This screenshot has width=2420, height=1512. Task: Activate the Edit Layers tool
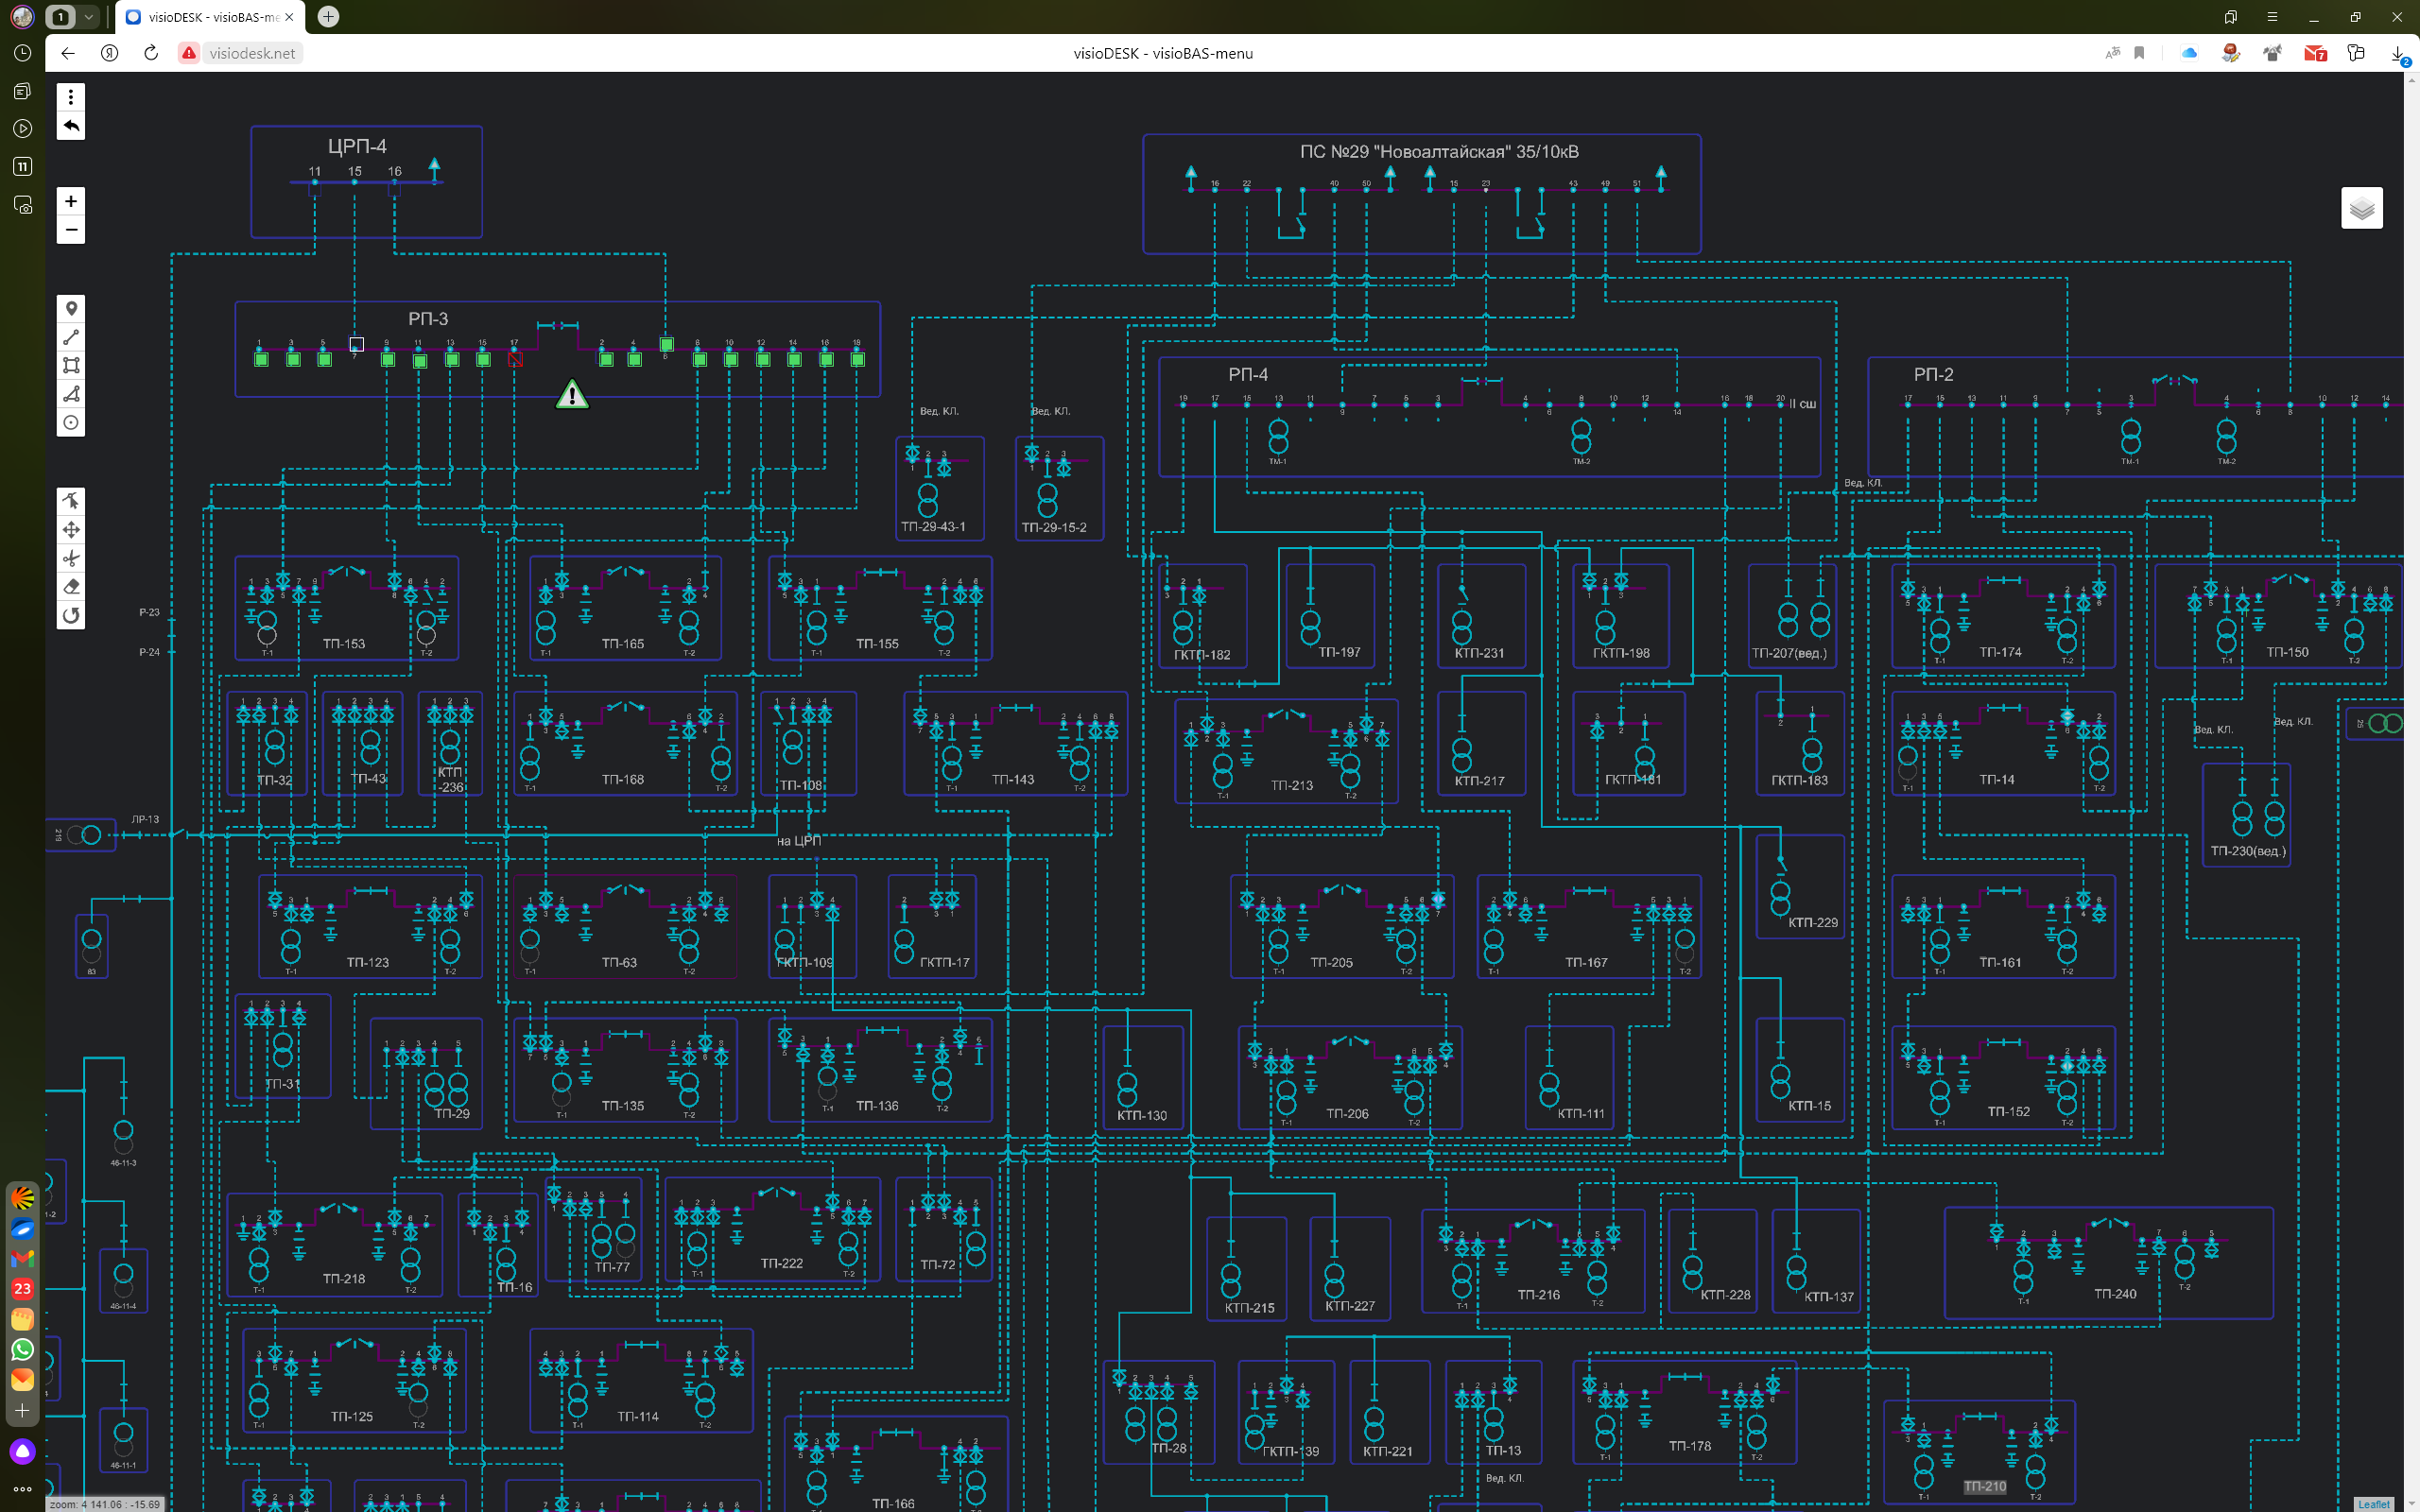(x=71, y=500)
